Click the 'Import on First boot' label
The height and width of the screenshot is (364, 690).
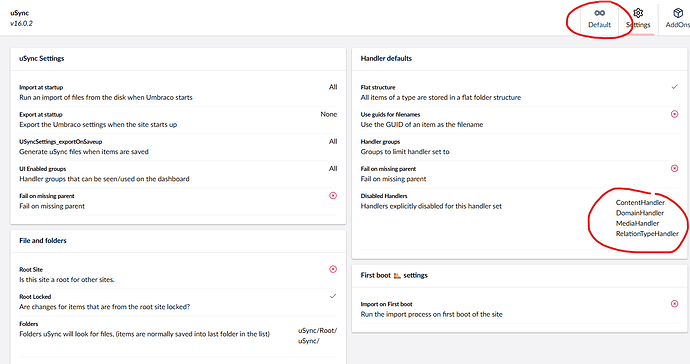tap(386, 304)
